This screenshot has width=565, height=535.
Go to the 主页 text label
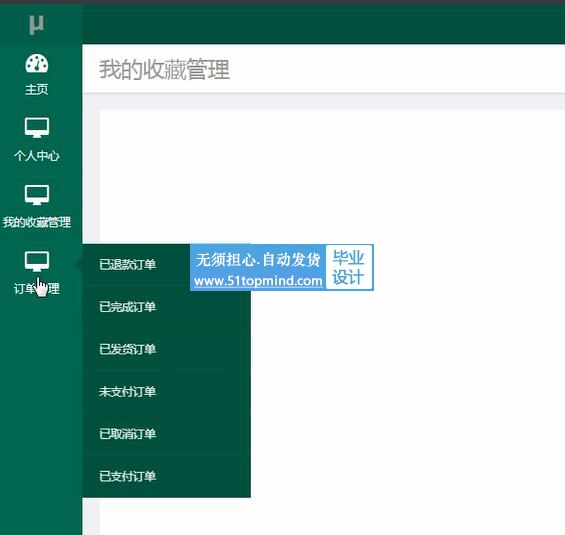36,89
